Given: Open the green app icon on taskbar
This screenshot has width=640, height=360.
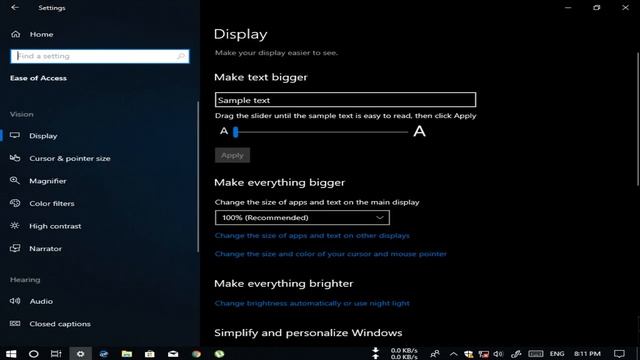Looking at the screenshot, I should point(219,354).
